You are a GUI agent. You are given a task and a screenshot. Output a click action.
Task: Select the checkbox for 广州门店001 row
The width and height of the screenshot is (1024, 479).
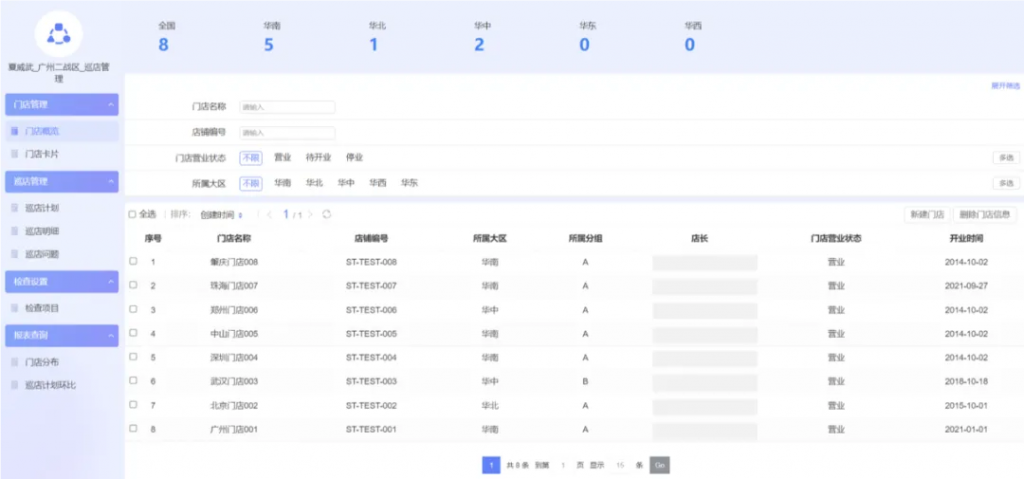(x=133, y=428)
